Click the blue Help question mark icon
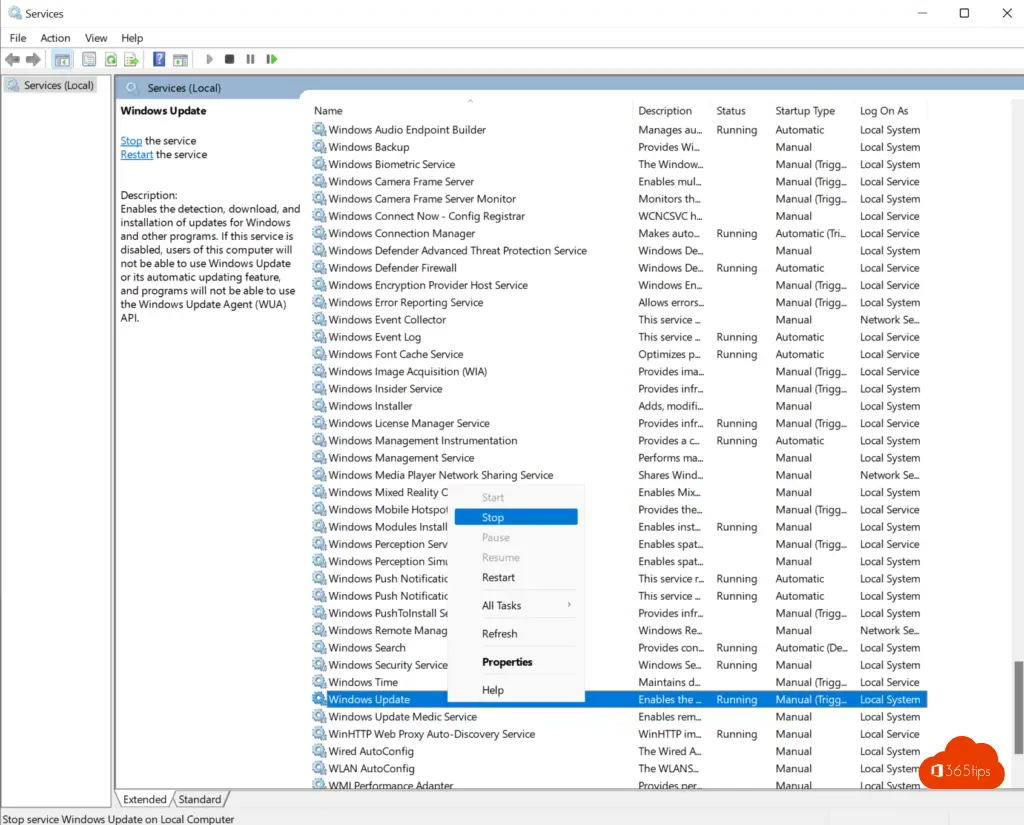This screenshot has height=825, width=1024. [x=159, y=59]
